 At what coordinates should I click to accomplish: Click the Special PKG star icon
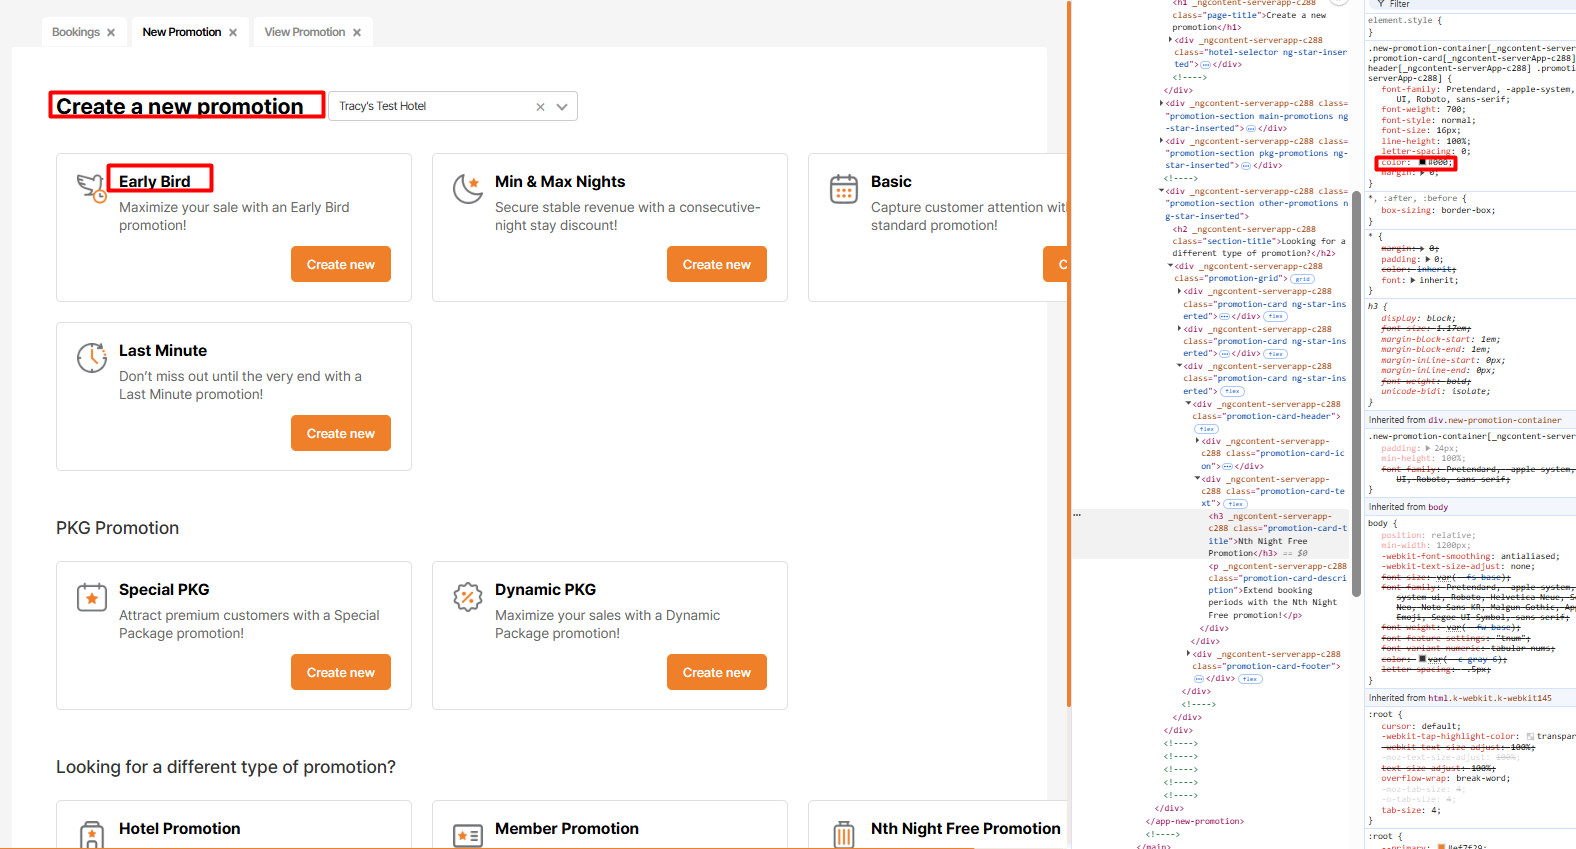pyautogui.click(x=91, y=597)
